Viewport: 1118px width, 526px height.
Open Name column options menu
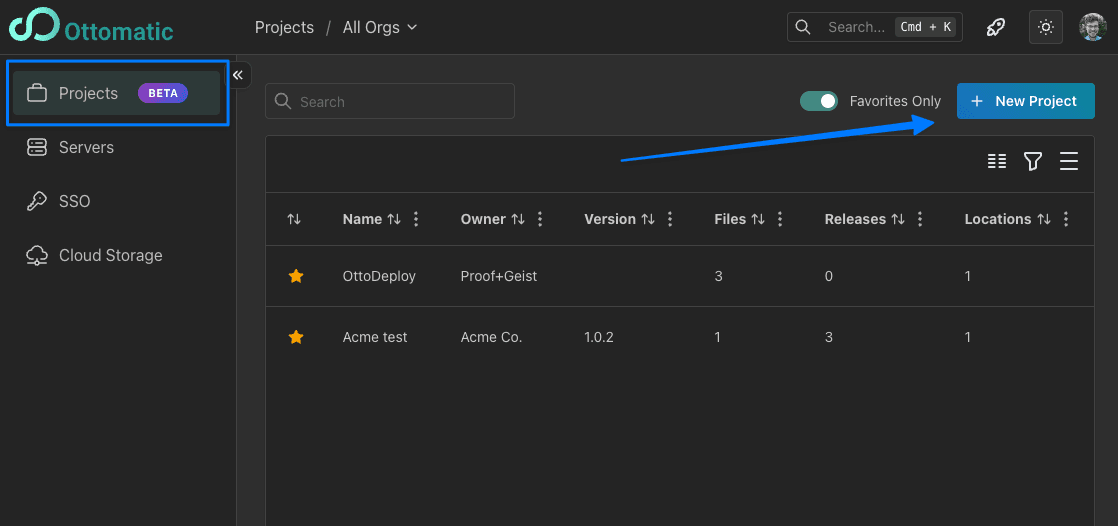click(416, 219)
